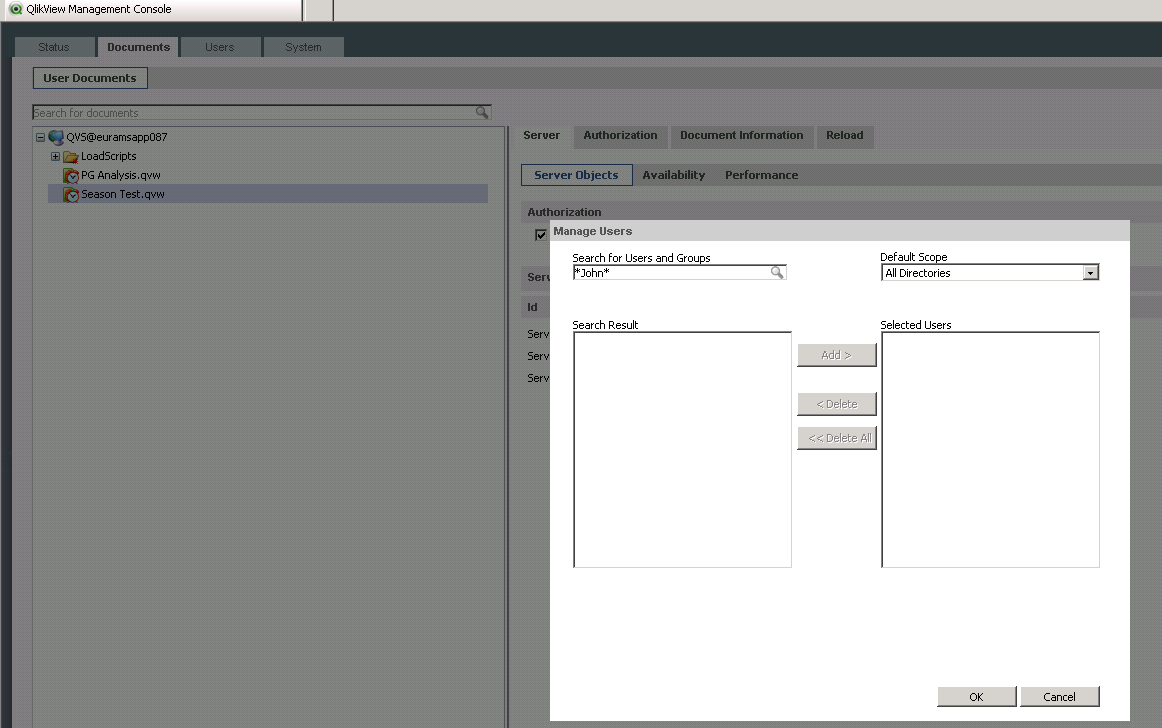Select the PG Analysis.qvw tree item
This screenshot has height=728, width=1162.
121,176
